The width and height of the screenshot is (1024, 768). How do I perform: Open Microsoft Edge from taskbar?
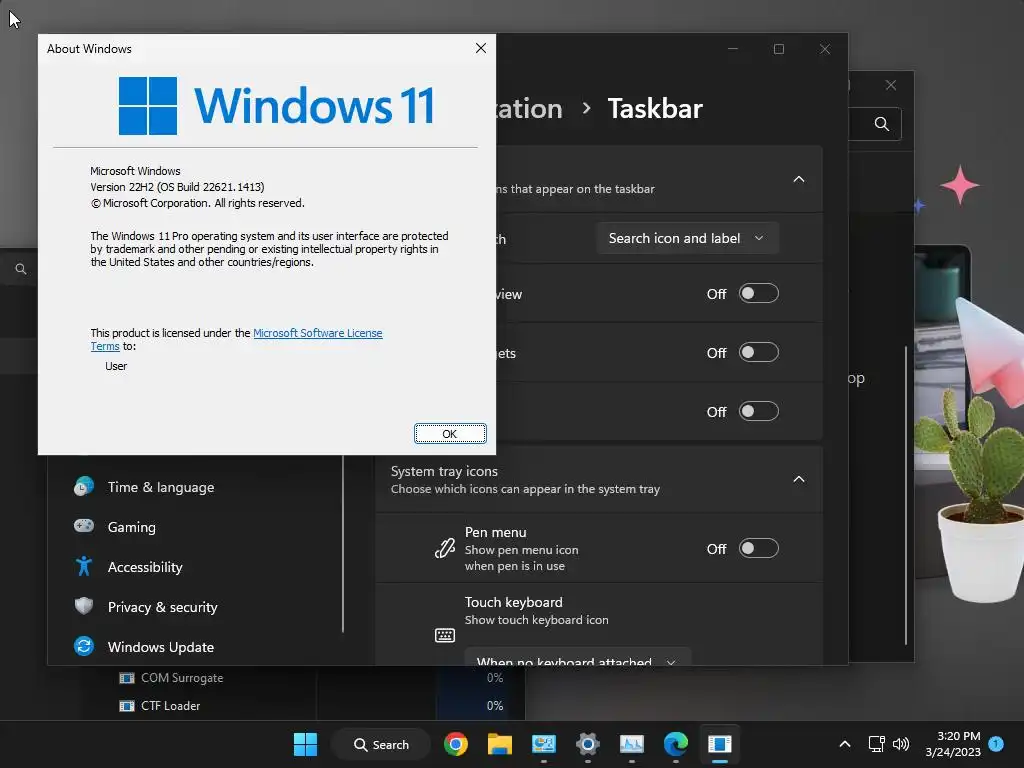coord(676,744)
